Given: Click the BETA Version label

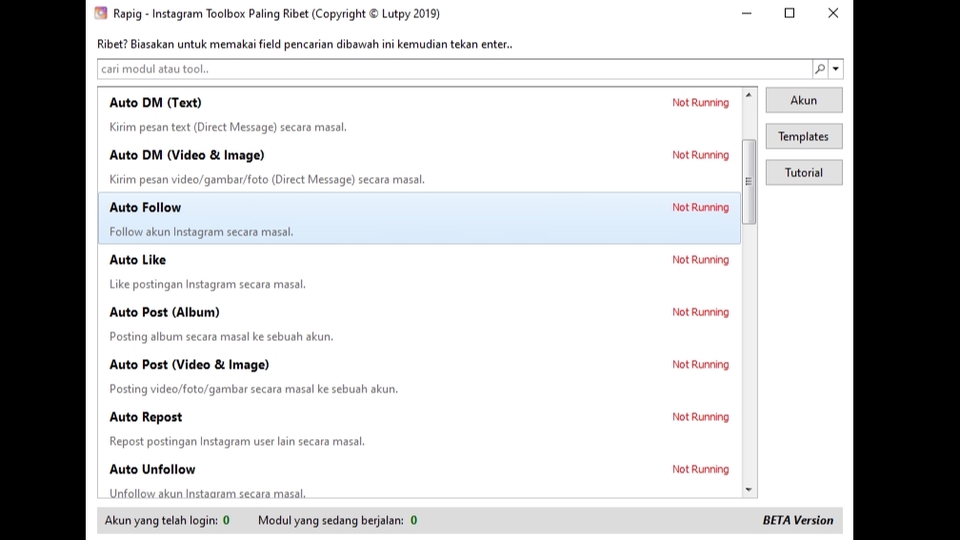Looking at the screenshot, I should pos(798,520).
